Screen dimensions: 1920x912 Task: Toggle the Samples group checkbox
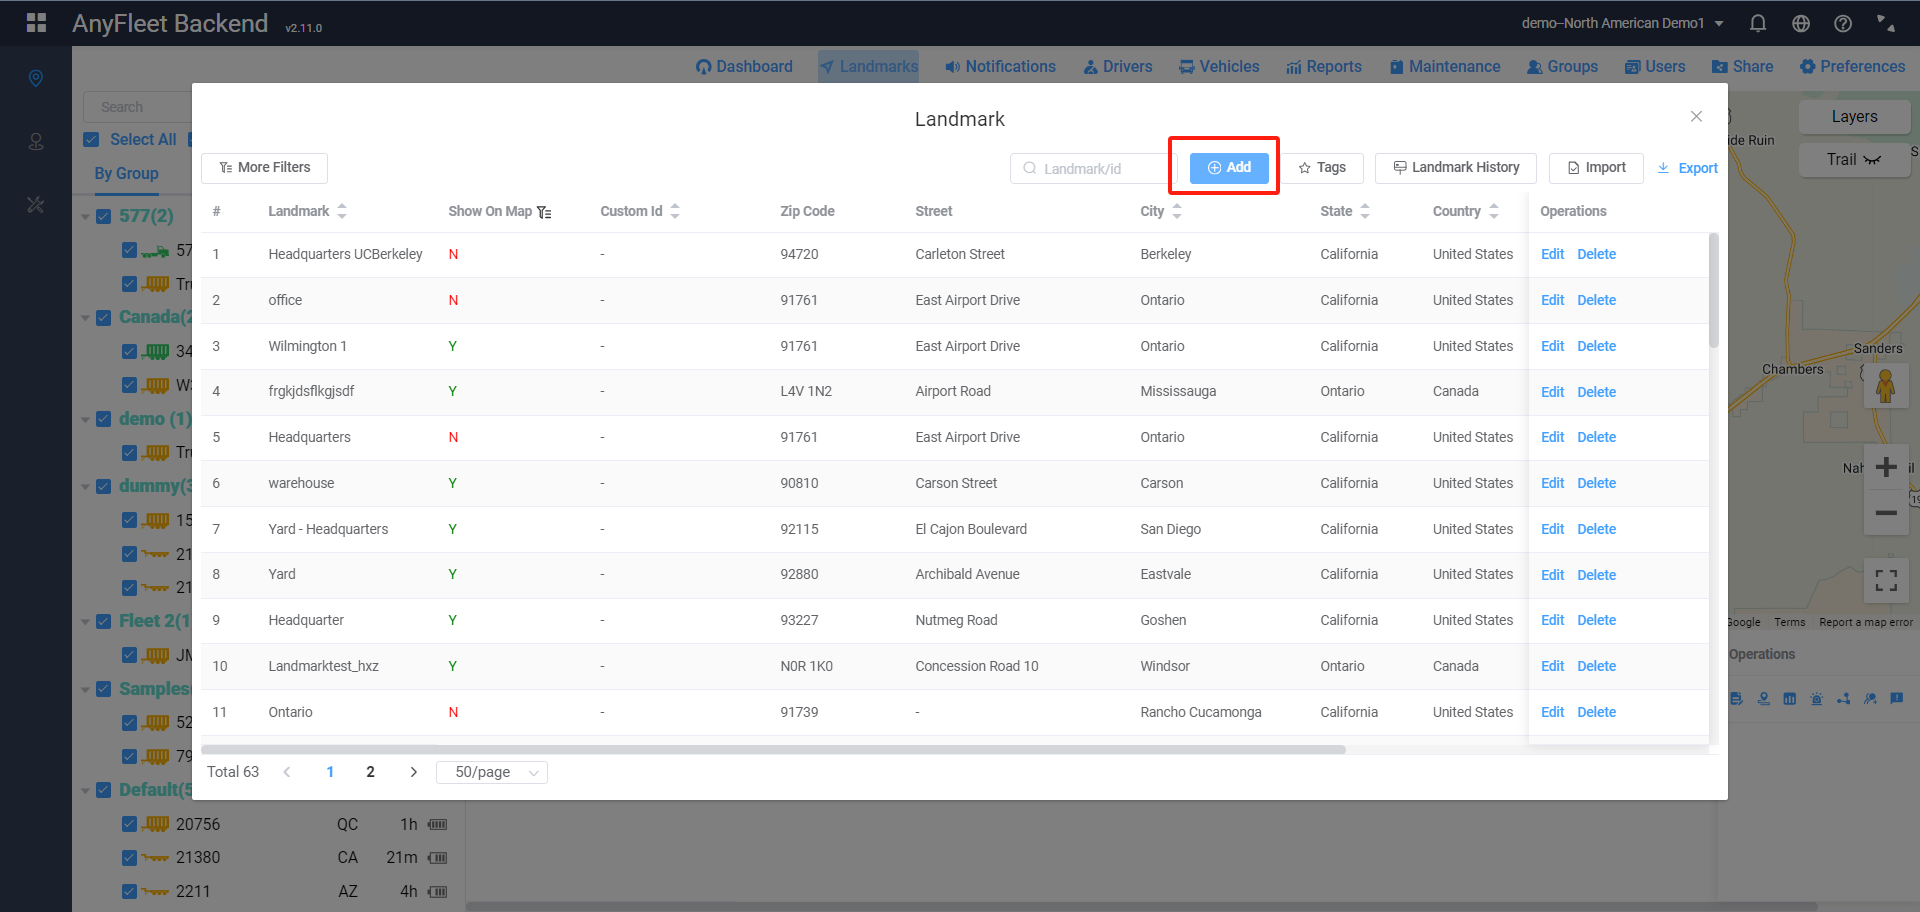pos(103,689)
